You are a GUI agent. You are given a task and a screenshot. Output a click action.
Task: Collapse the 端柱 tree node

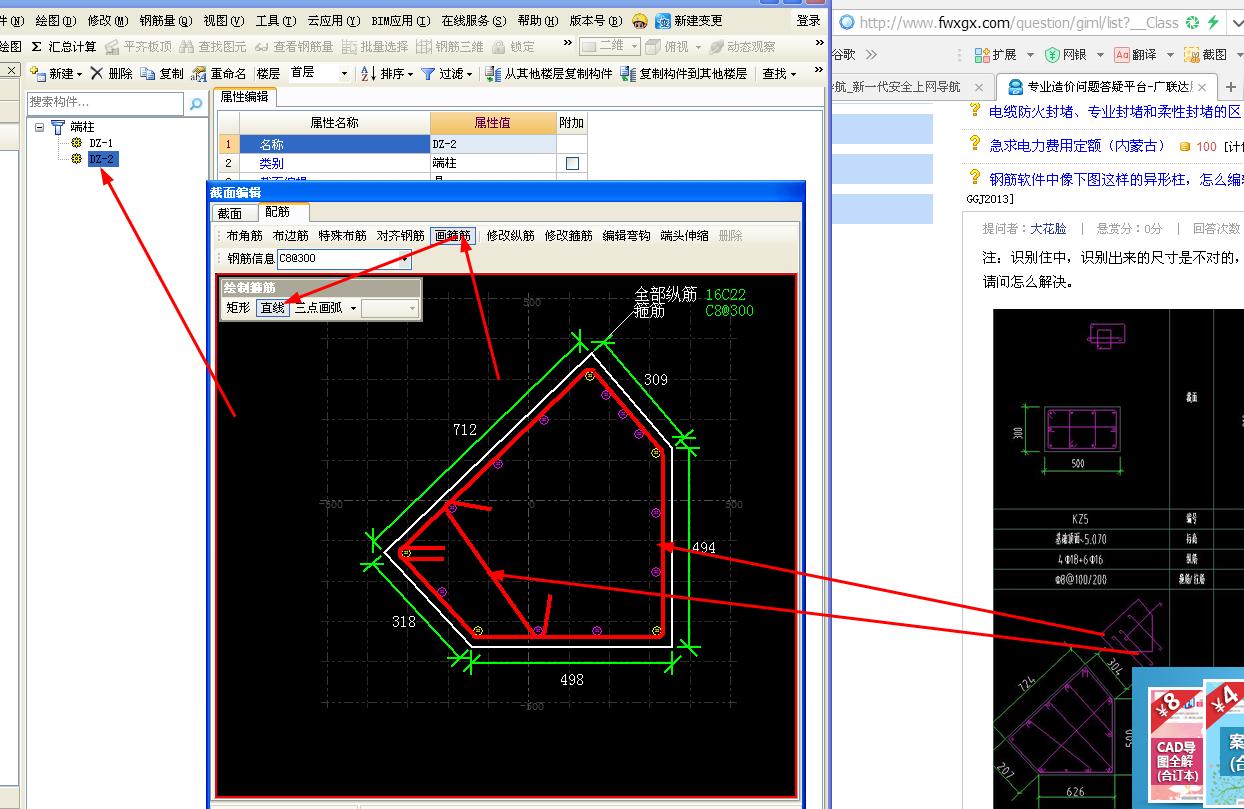coord(39,127)
